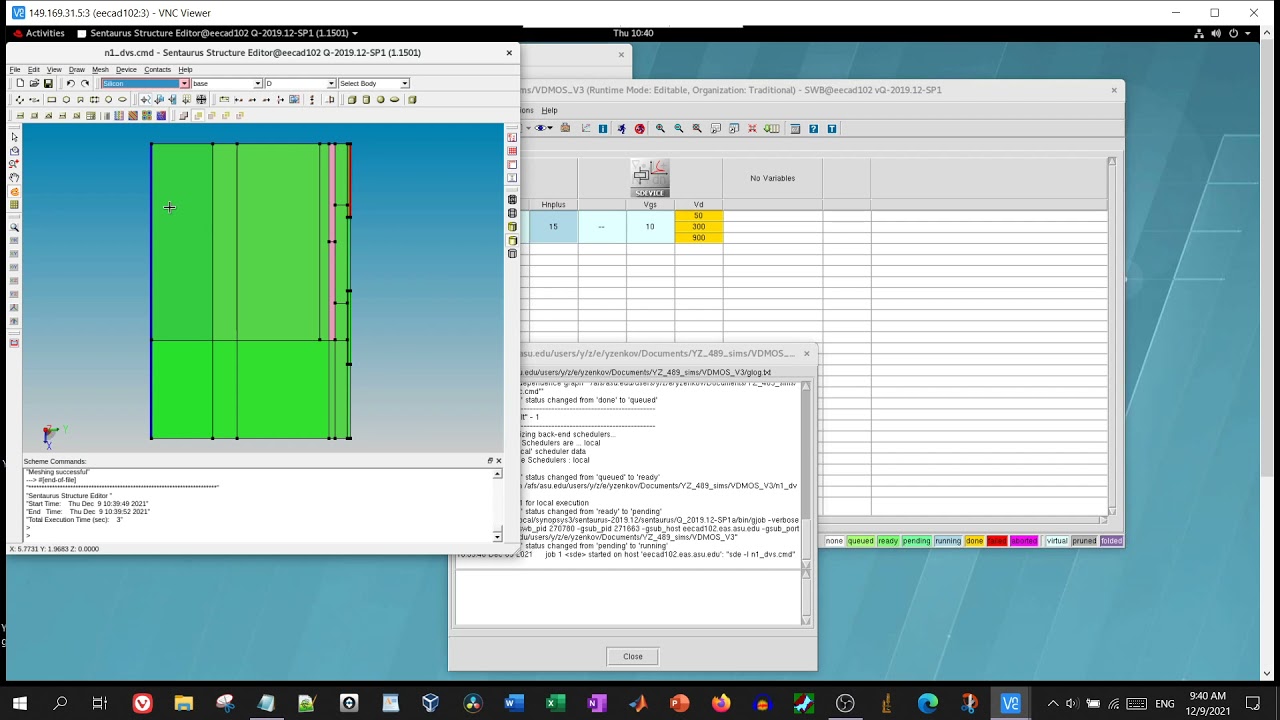1280x720 pixels.
Task: Open Firefox from taskbar
Action: point(721,704)
